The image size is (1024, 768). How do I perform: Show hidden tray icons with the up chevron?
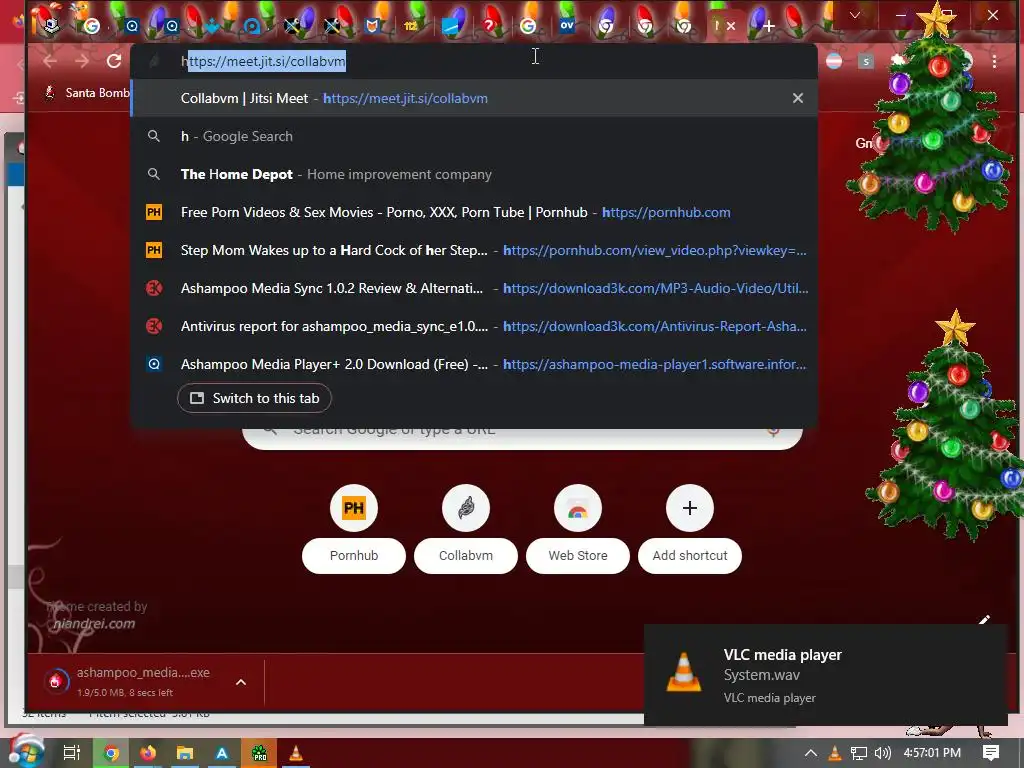point(810,753)
